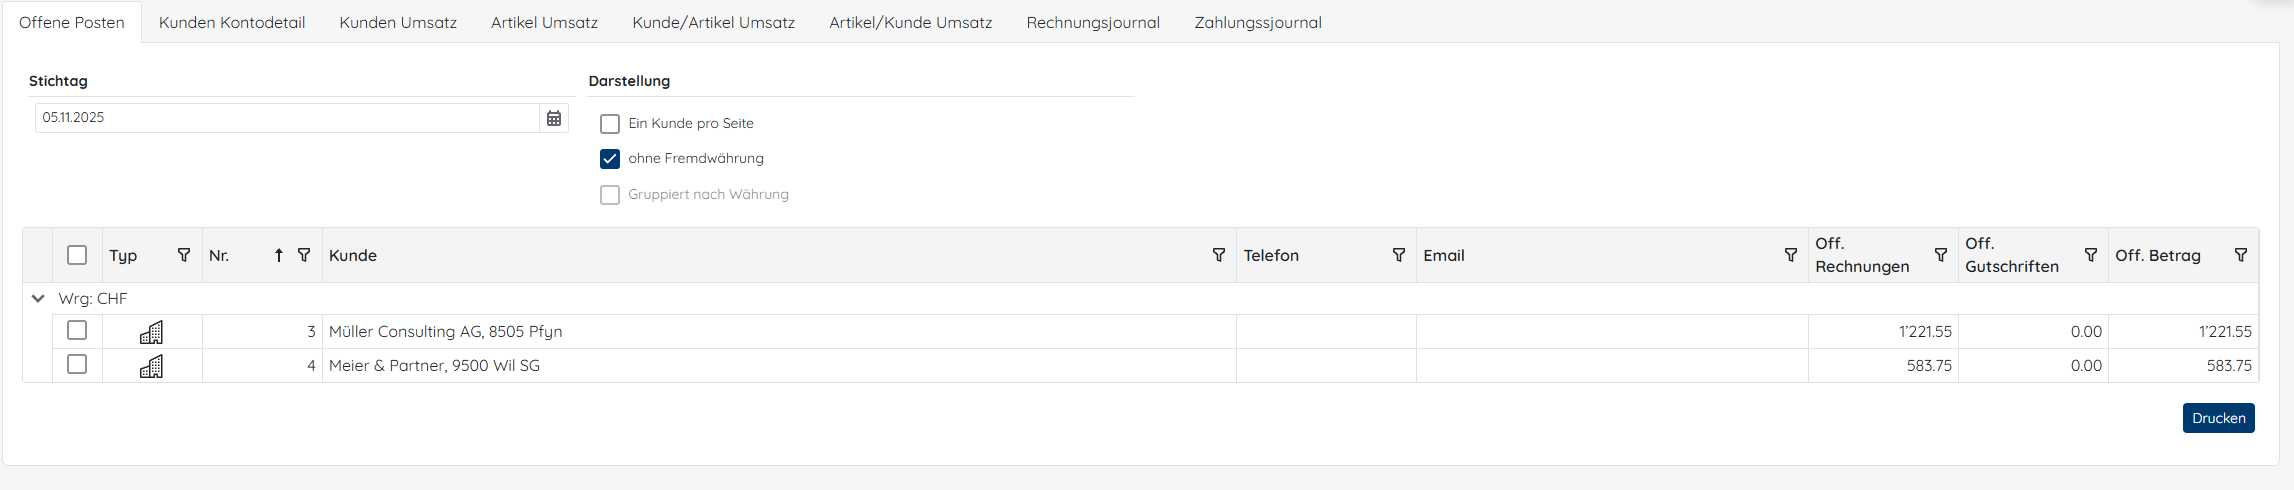Open filter for Off. Gutschriften column

2090,255
